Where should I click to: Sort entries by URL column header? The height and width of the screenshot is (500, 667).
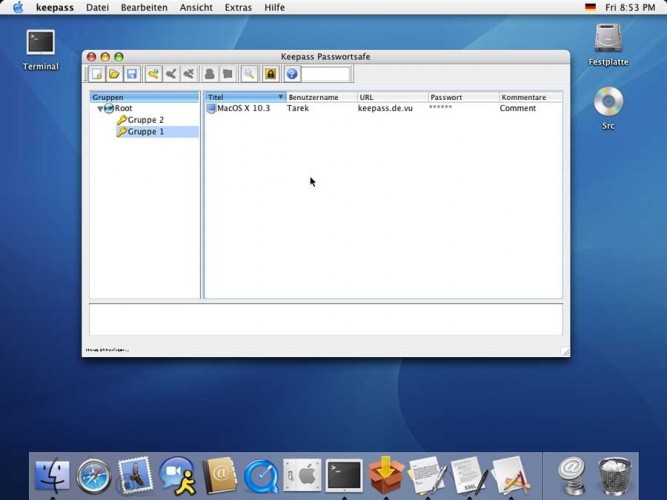click(x=393, y=97)
